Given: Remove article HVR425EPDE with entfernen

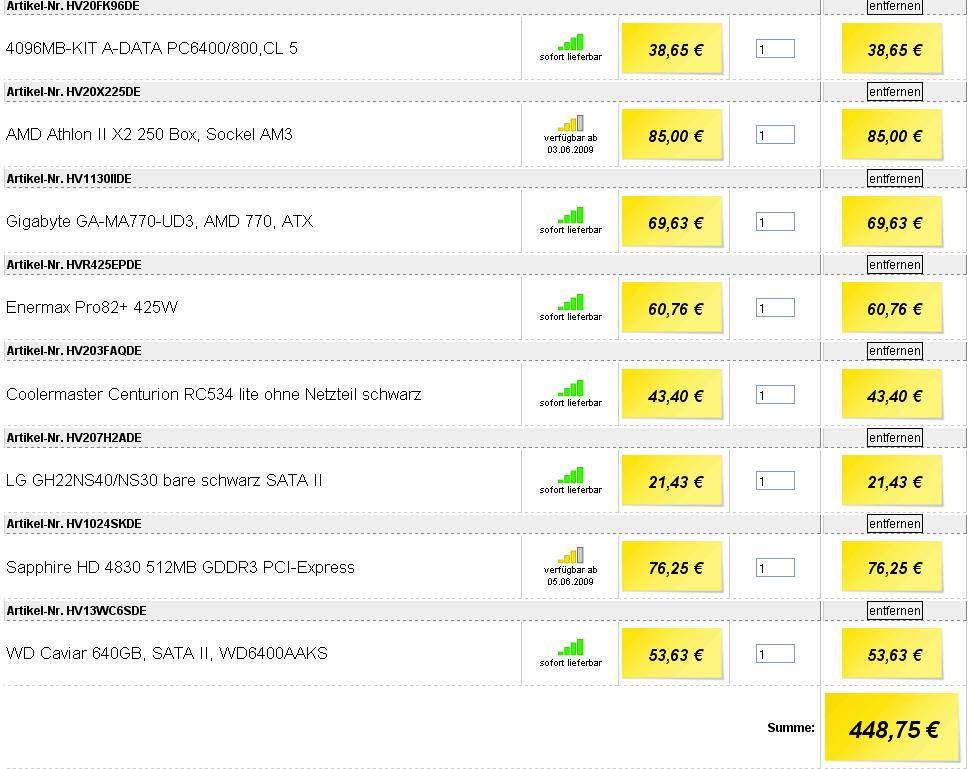Looking at the screenshot, I should tap(895, 265).
